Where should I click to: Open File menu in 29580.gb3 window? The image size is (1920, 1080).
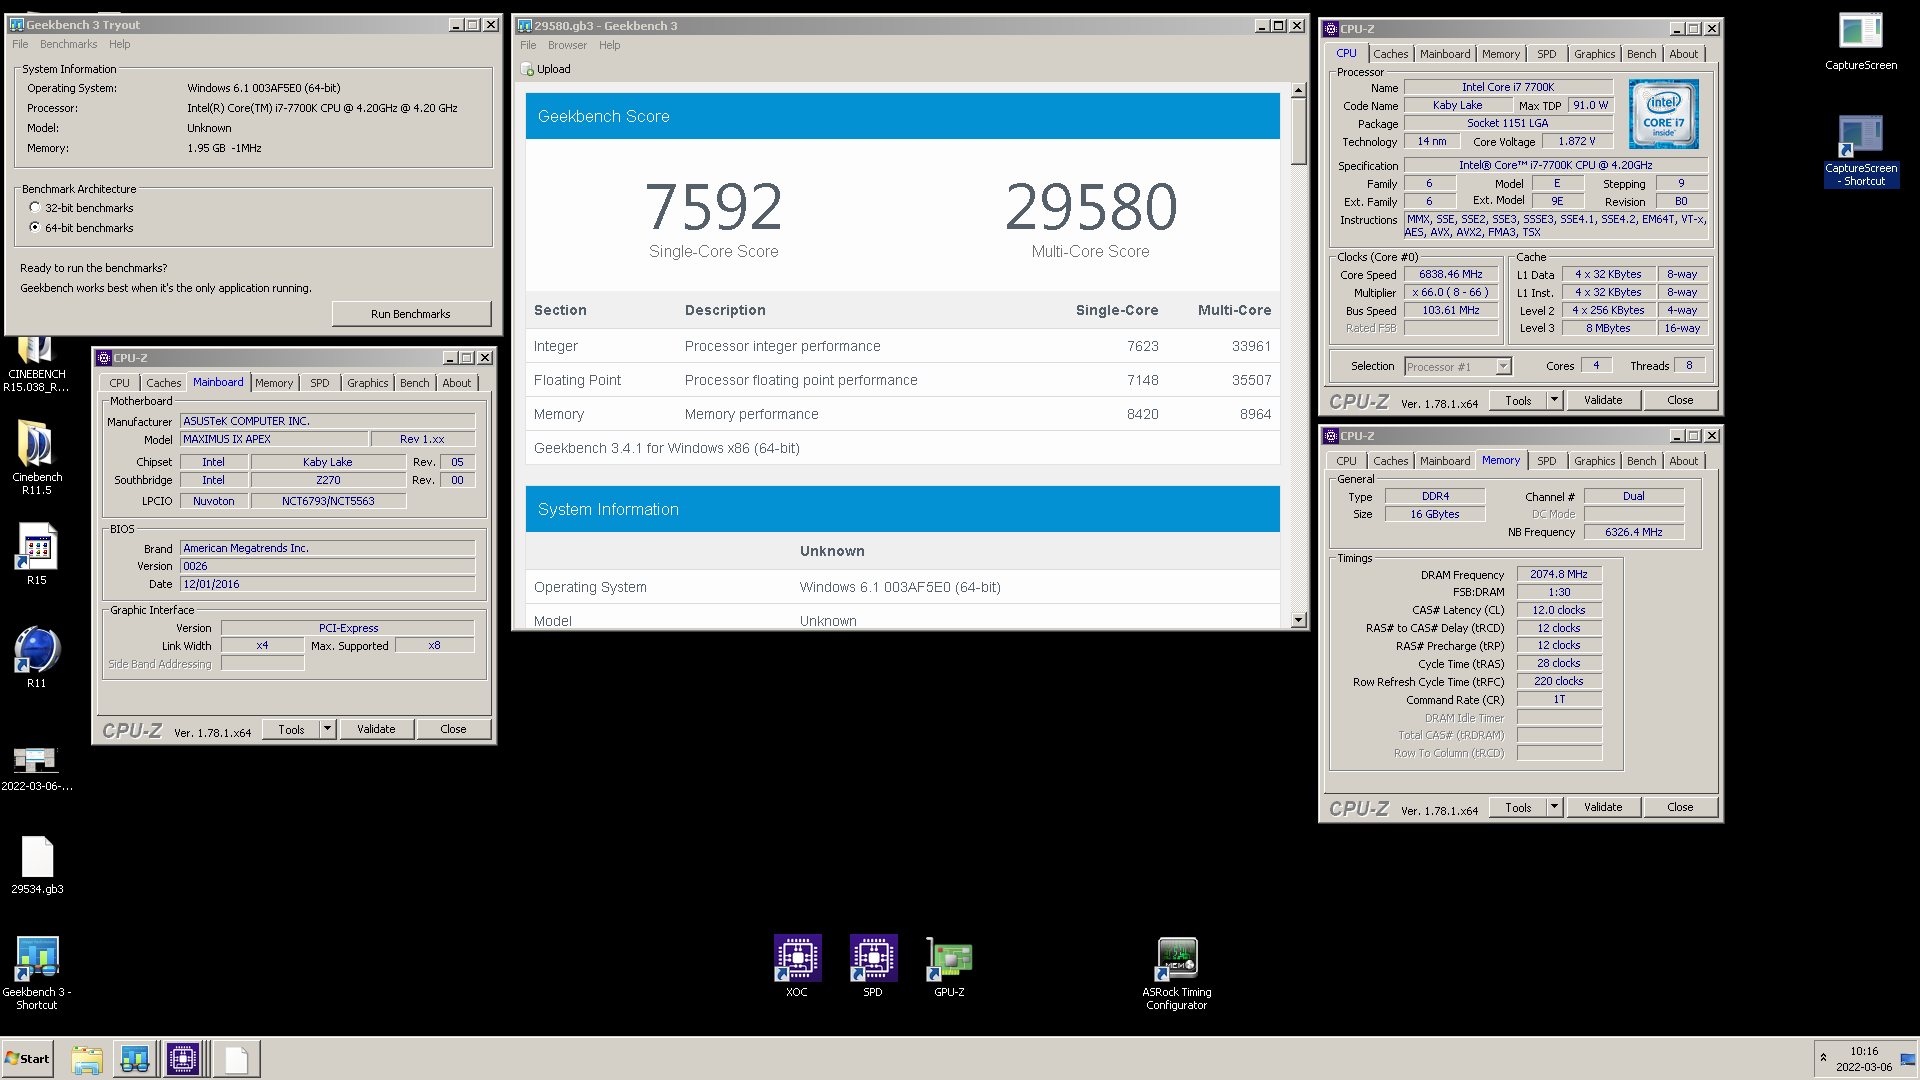point(528,45)
